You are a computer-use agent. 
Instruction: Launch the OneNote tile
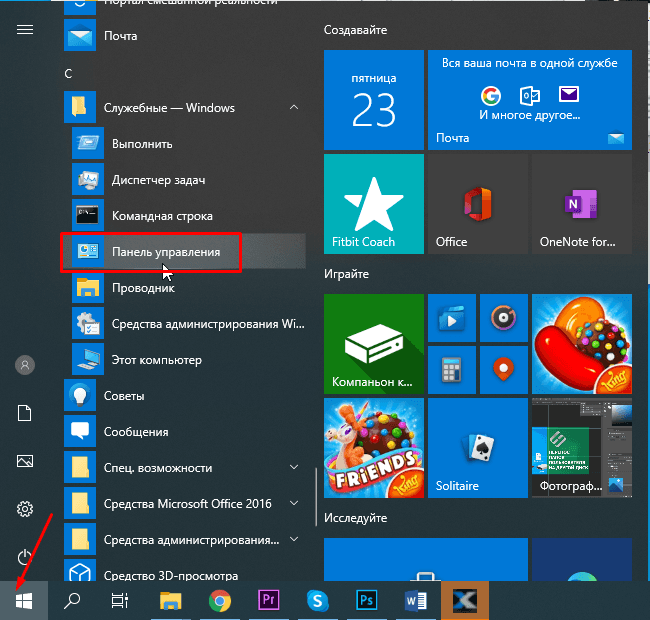(x=580, y=203)
